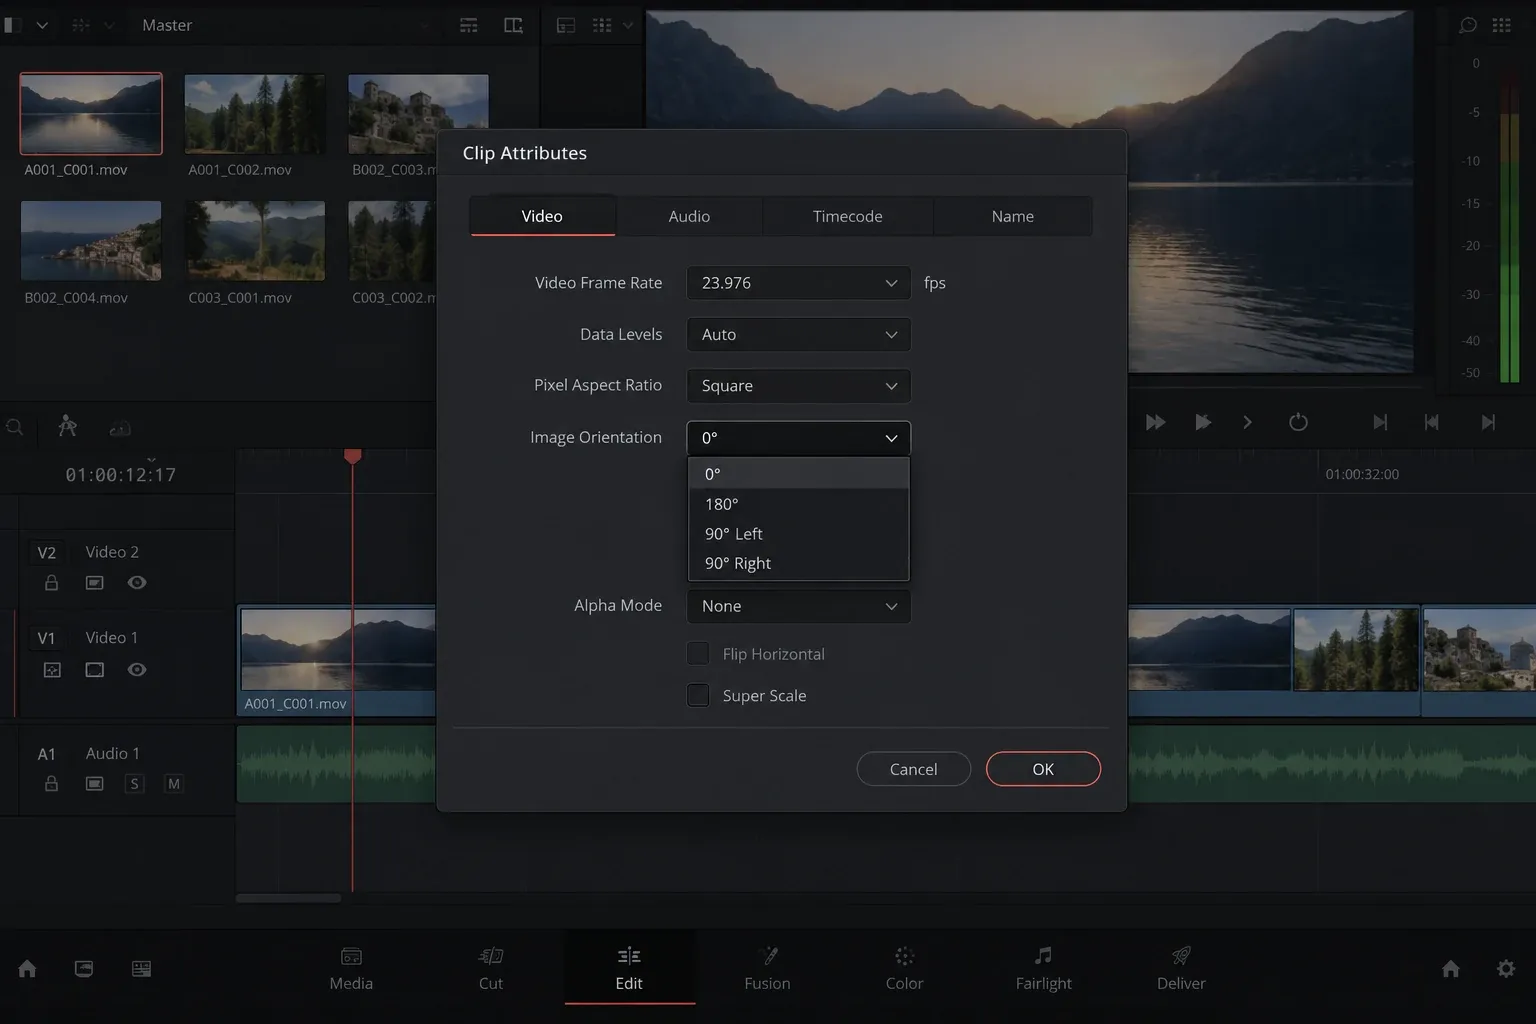Viewport: 1536px width, 1024px height.
Task: Open the Name tab in Clip Attributes
Action: 1013,216
